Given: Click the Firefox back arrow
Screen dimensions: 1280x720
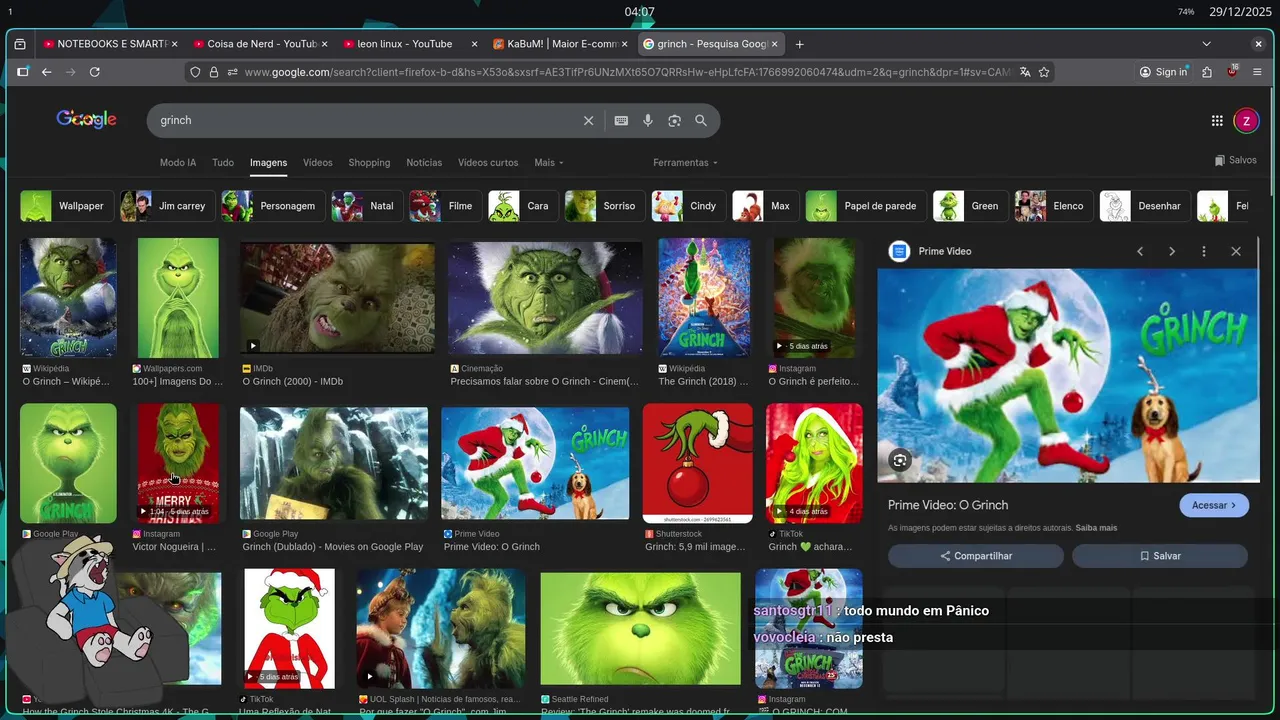Looking at the screenshot, I should (x=46, y=72).
